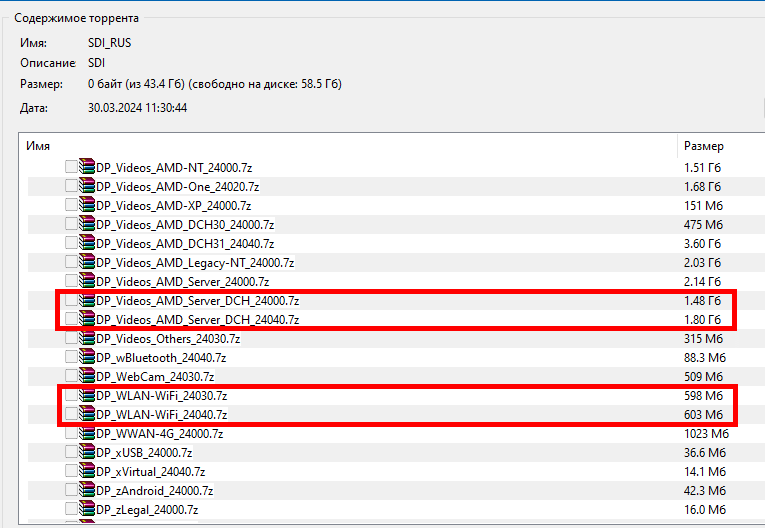The image size is (765, 528).
Task: Click archive icon of DP_Videos_AMD_DCH31_24040.7z
Action: point(87,243)
